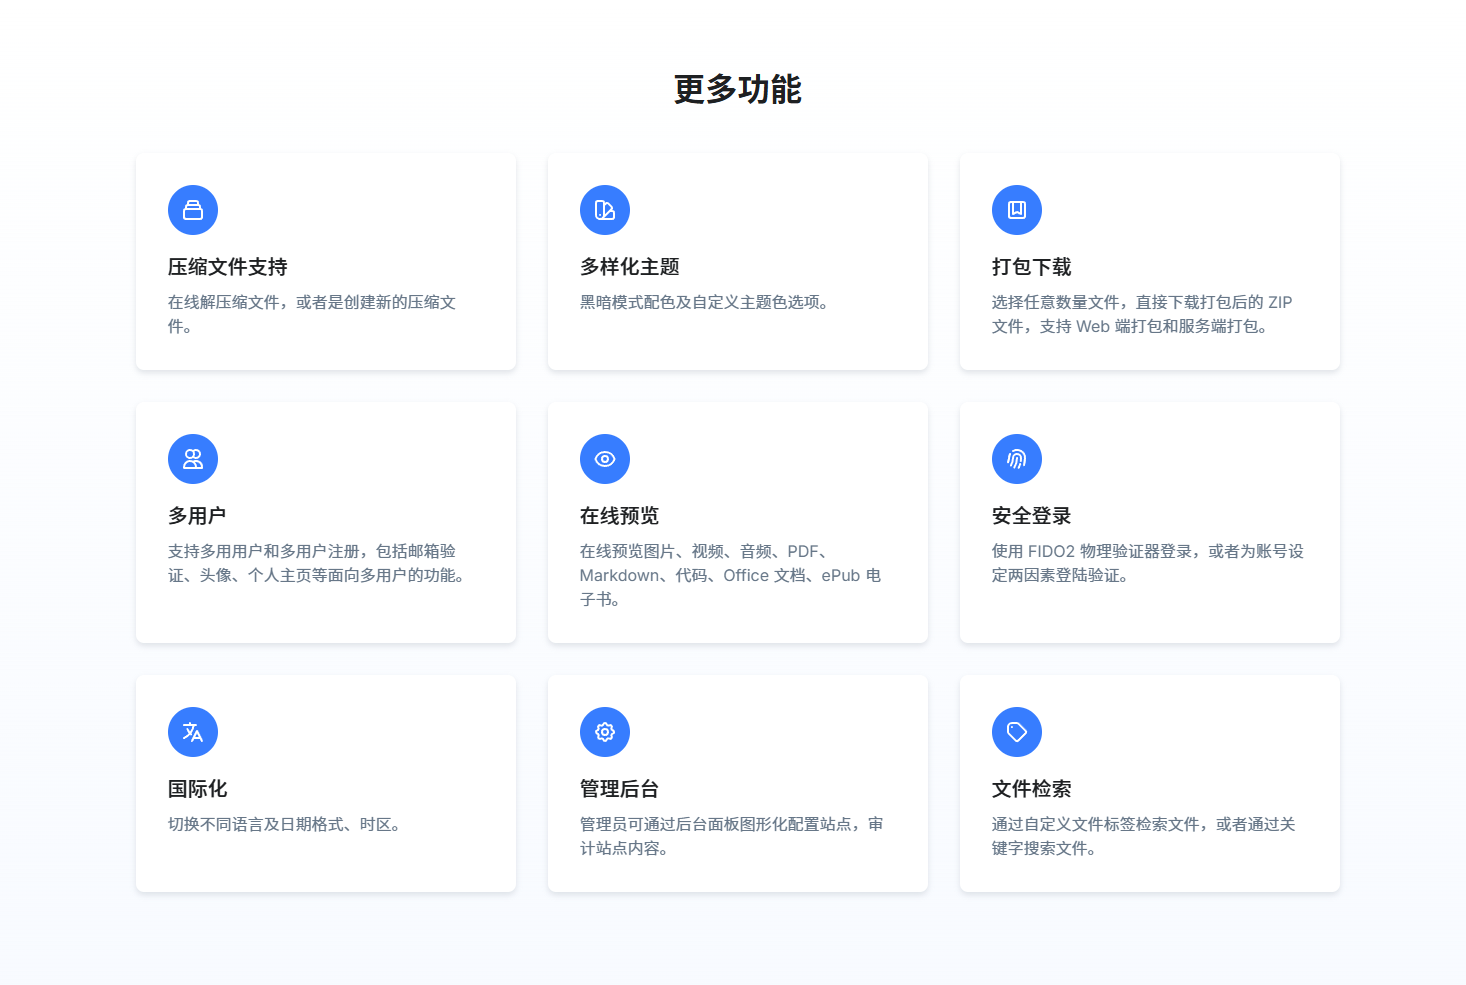Select the 国际化 card title

tap(198, 789)
